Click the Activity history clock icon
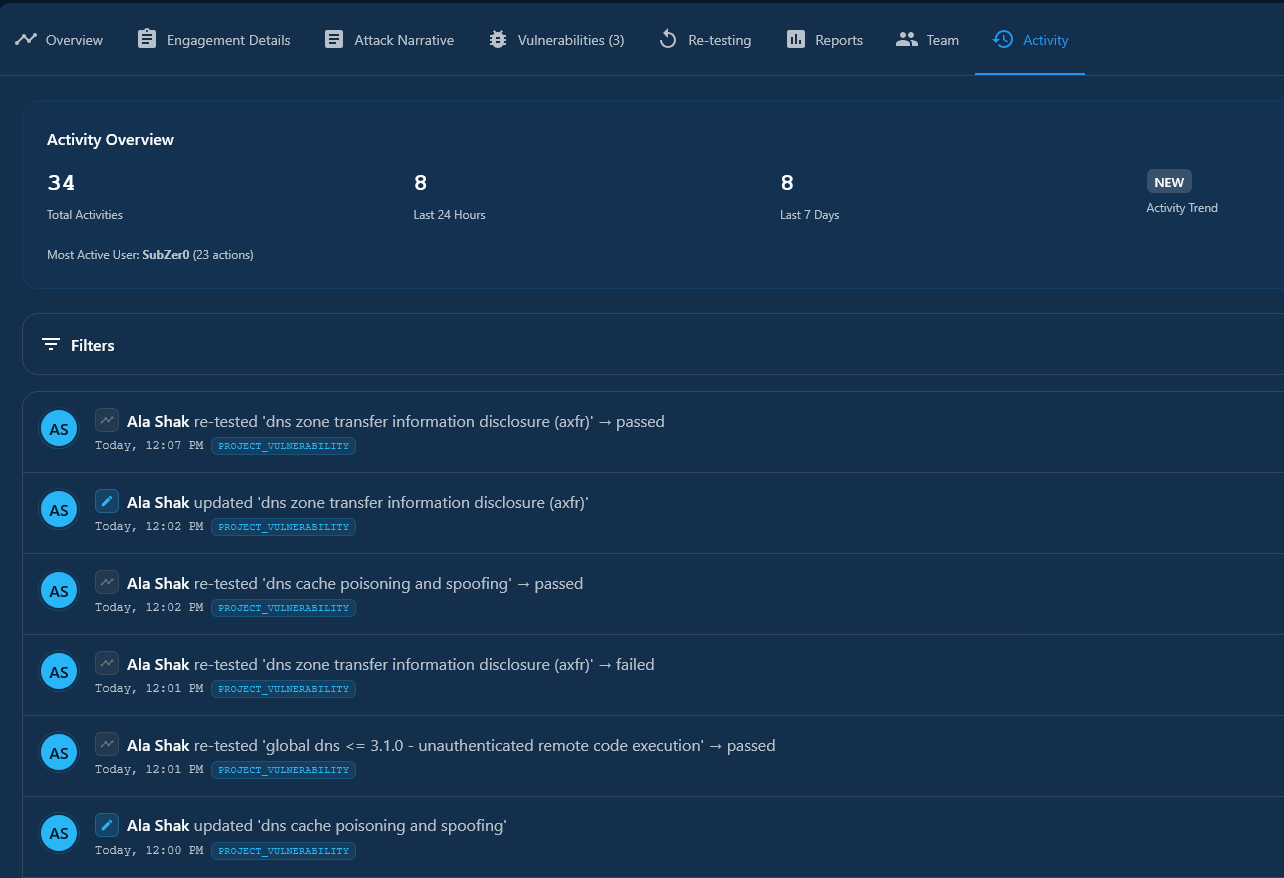 [1003, 40]
